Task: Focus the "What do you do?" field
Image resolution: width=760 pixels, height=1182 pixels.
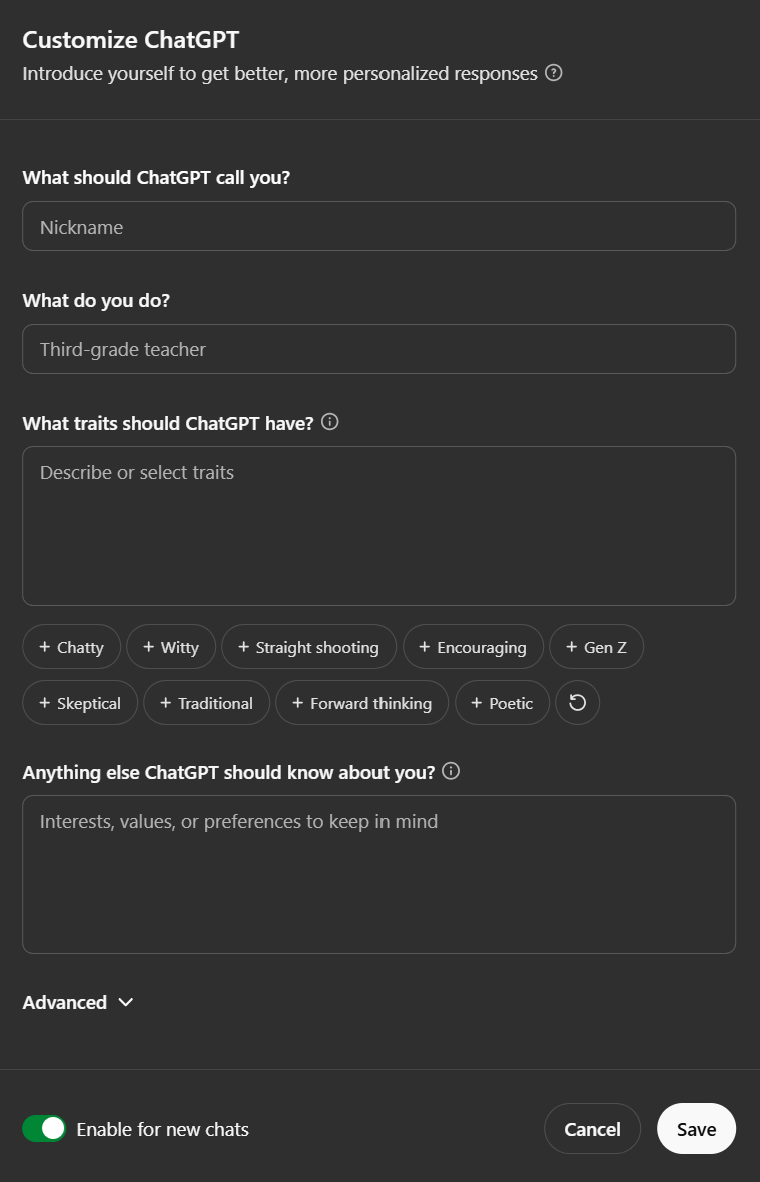Action: point(379,349)
